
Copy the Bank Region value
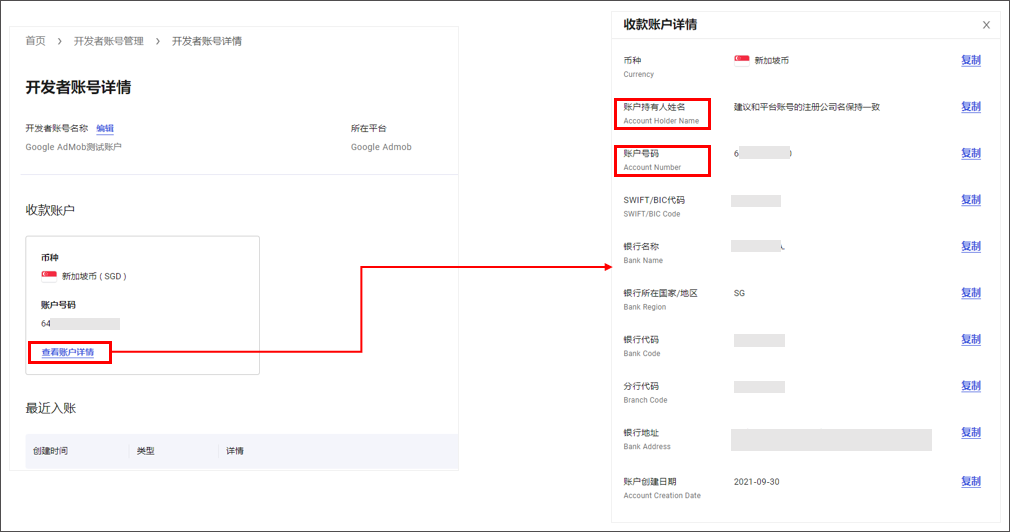[971, 292]
